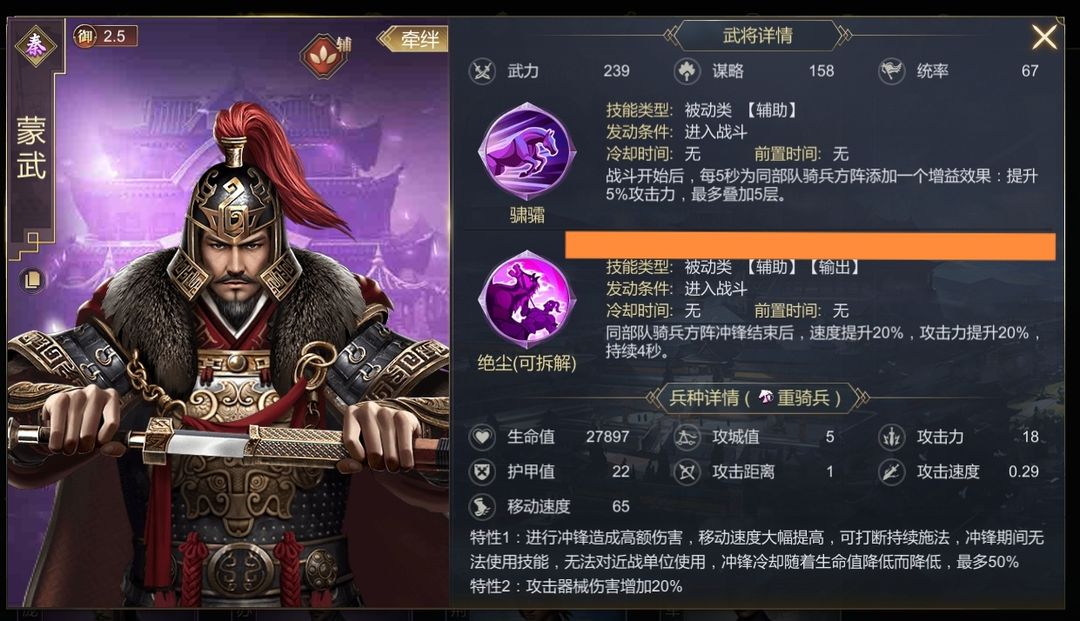Click the 谋略 strategy stat icon
This screenshot has width=1080, height=621.
[x=687, y=71]
